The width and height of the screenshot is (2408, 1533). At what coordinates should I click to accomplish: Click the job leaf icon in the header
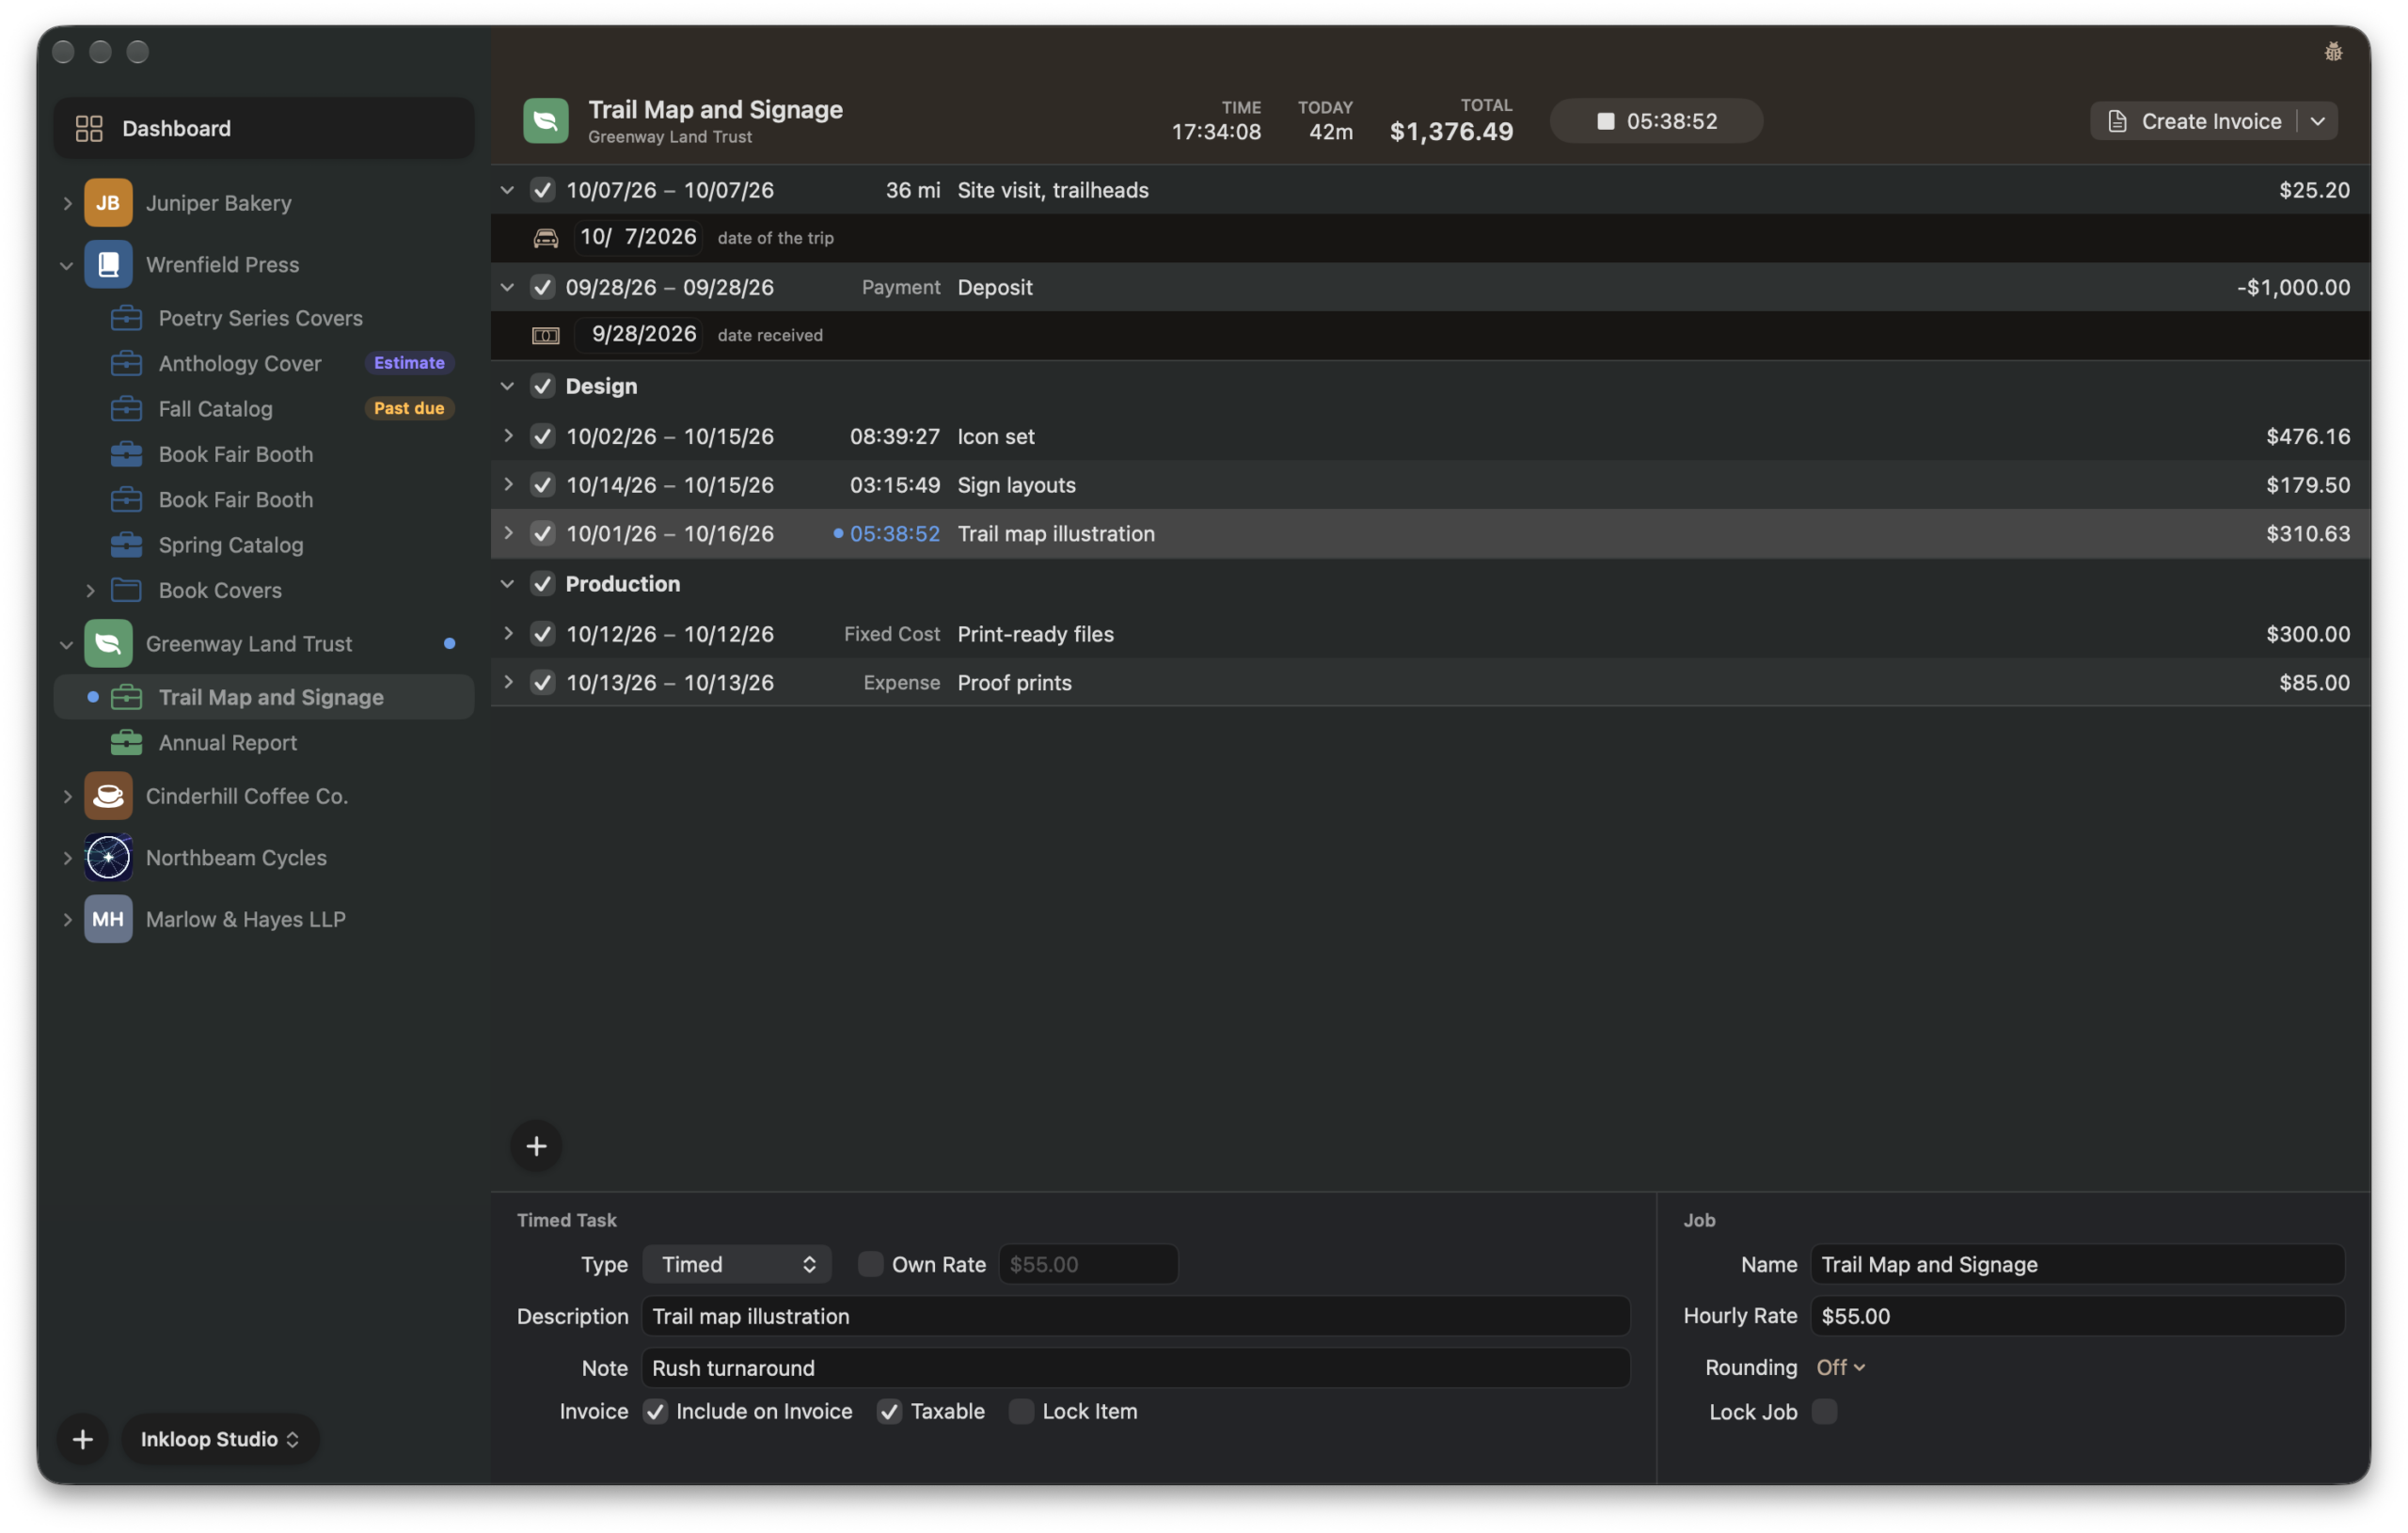546,120
